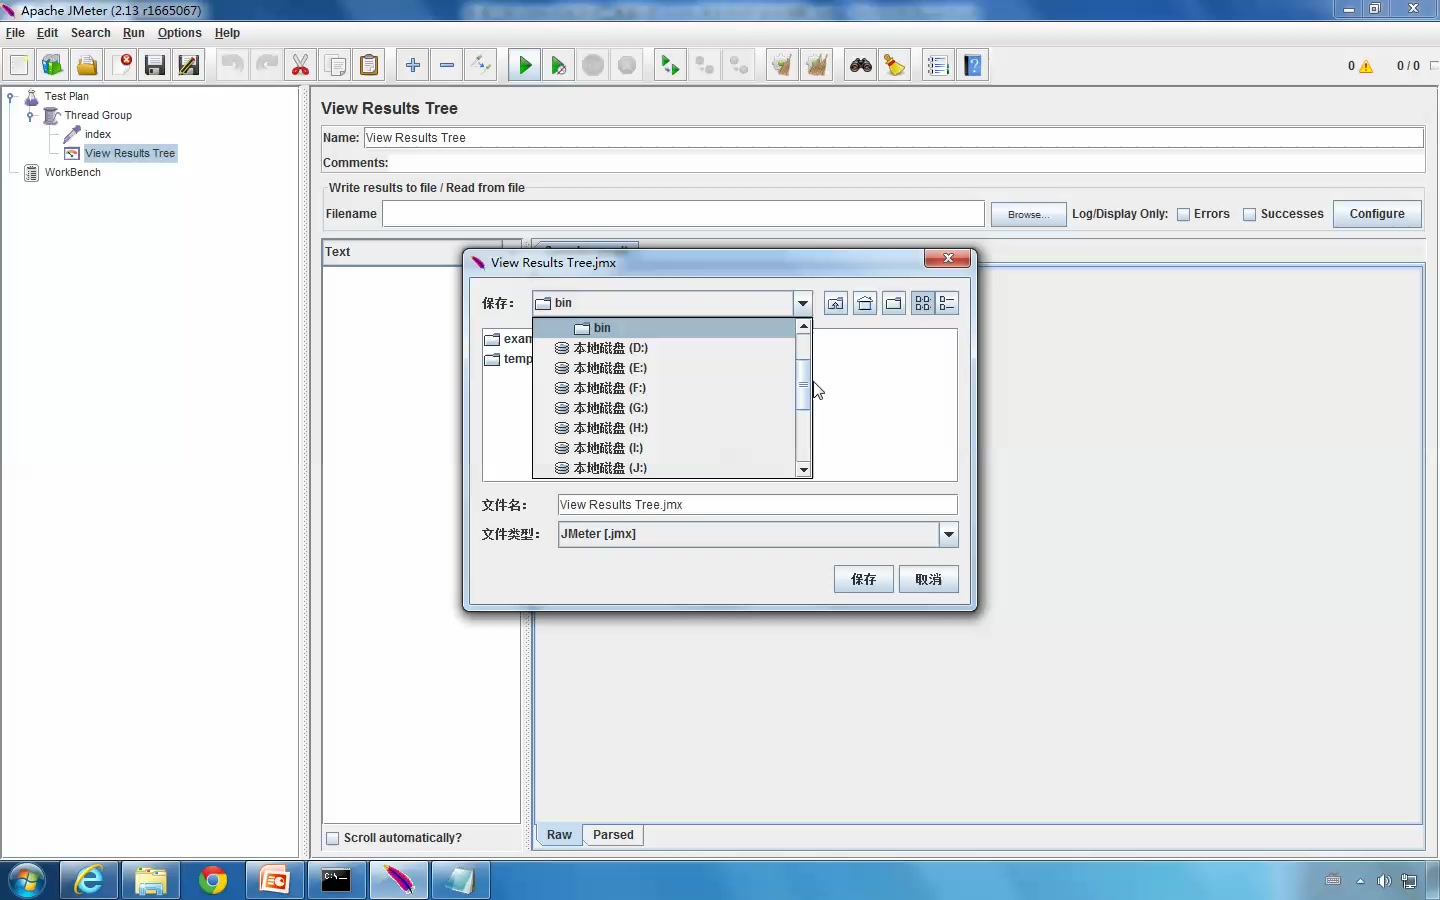
Task: Click Start no pauses icon
Action: [x=559, y=66]
